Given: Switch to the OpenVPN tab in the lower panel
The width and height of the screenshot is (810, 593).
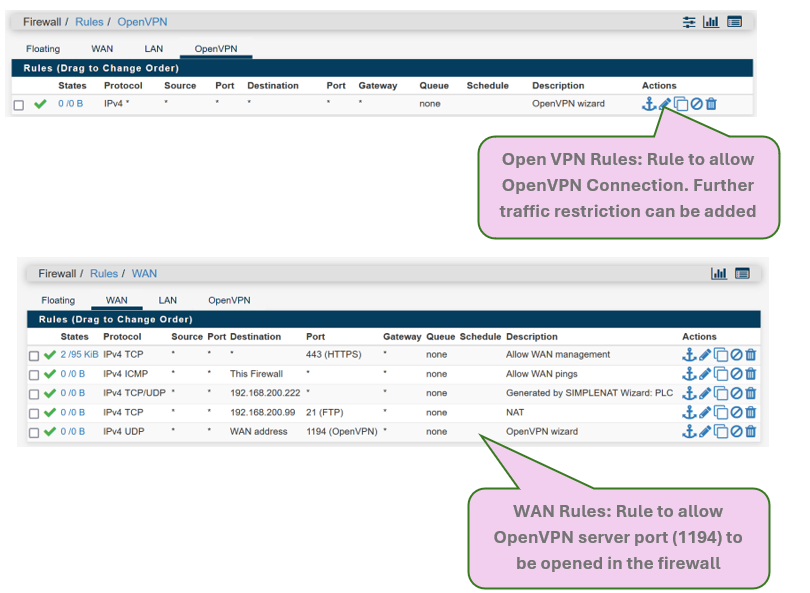Looking at the screenshot, I should point(229,300).
